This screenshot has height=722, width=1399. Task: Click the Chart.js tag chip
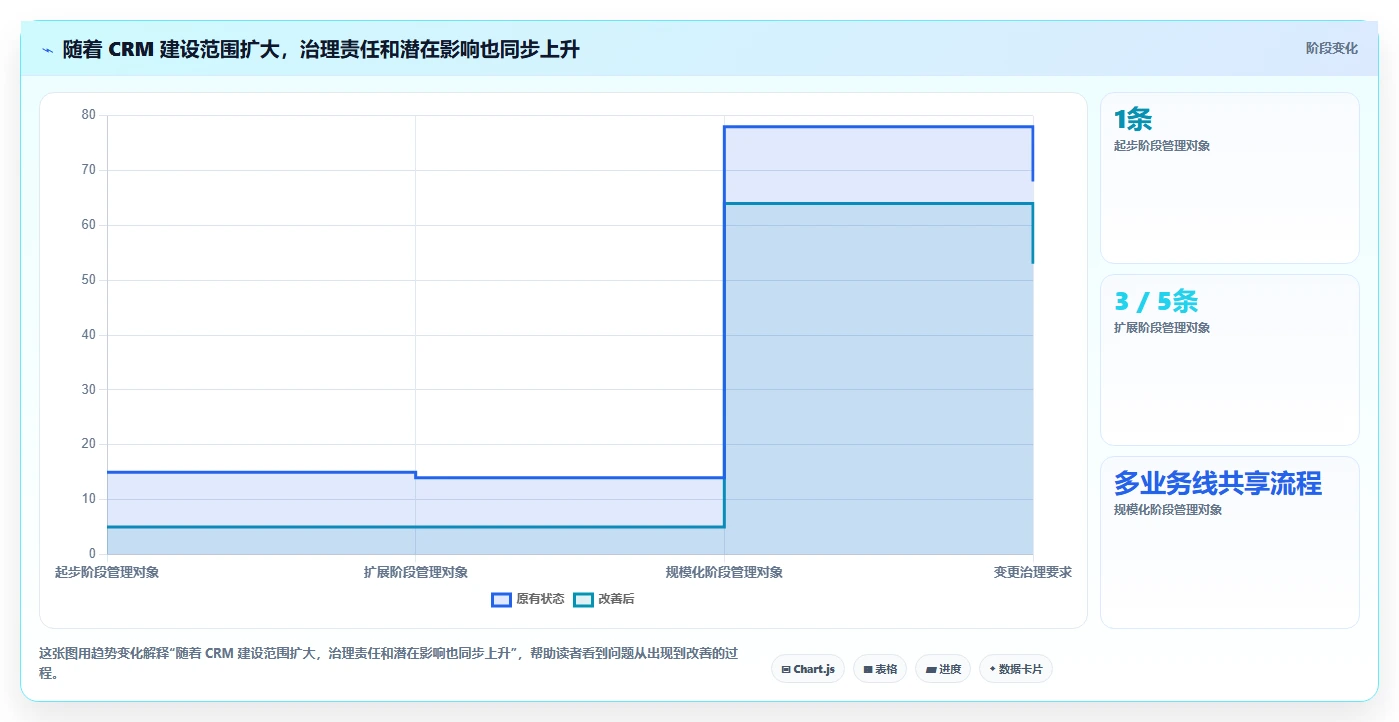coord(808,669)
